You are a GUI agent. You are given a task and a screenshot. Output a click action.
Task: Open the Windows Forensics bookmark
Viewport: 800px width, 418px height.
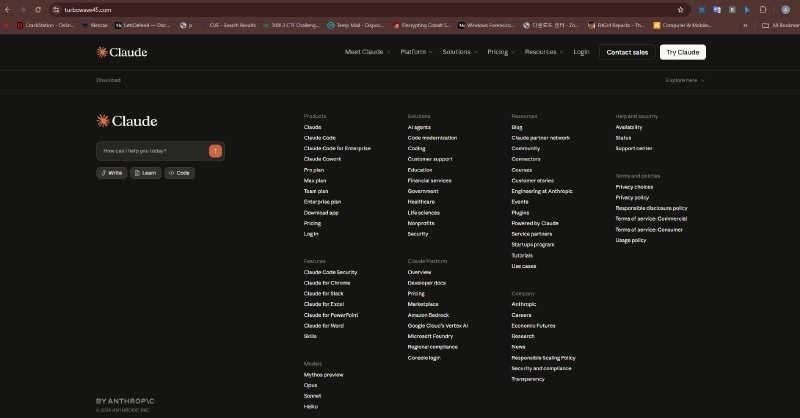487,25
